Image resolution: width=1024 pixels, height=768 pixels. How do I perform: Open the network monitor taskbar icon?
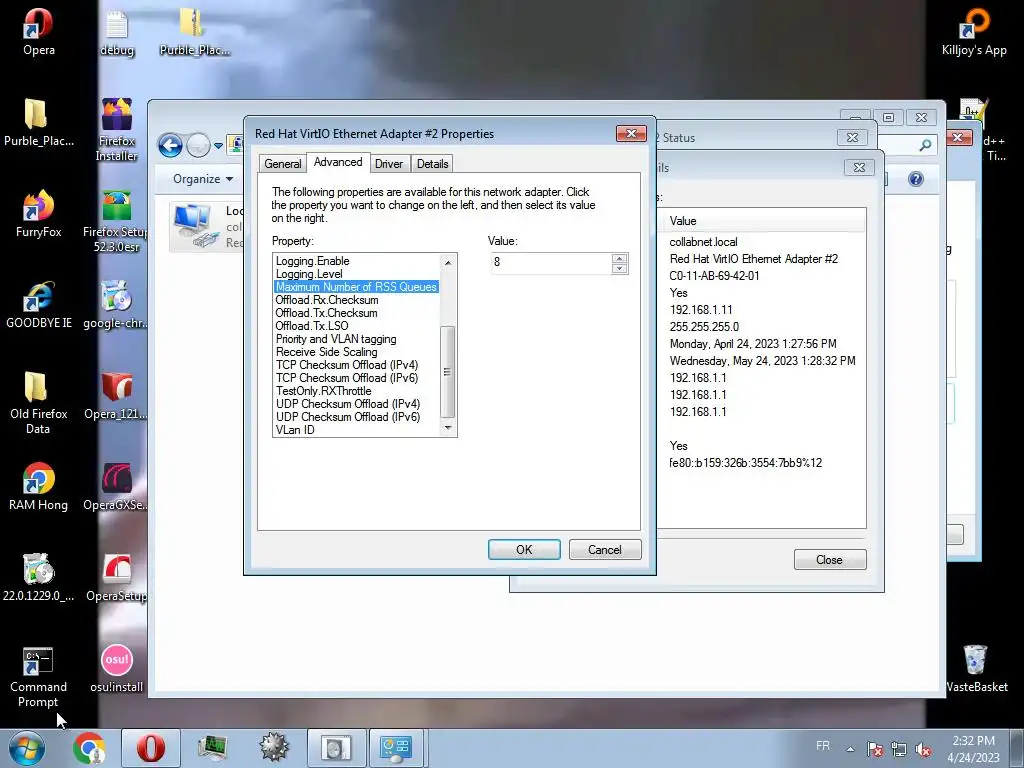[212, 748]
